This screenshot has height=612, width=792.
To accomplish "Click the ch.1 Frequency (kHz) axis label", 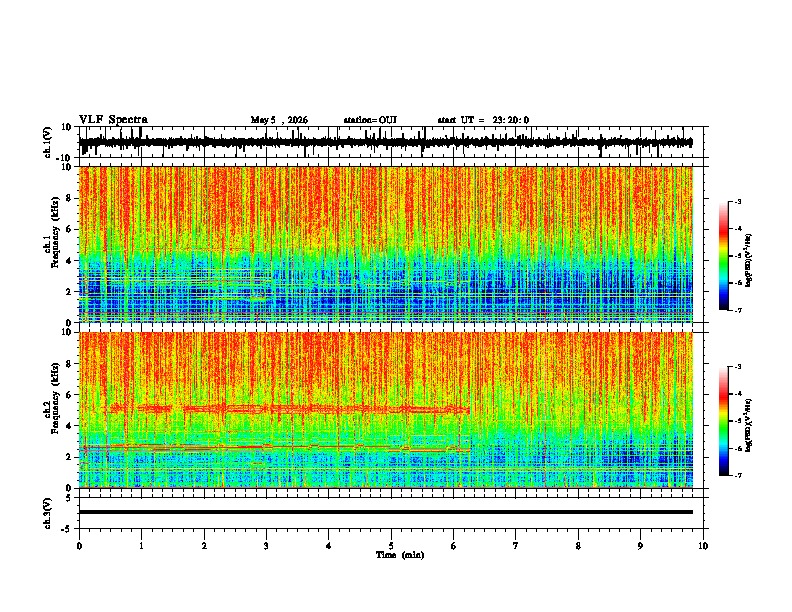I will (x=55, y=244).
